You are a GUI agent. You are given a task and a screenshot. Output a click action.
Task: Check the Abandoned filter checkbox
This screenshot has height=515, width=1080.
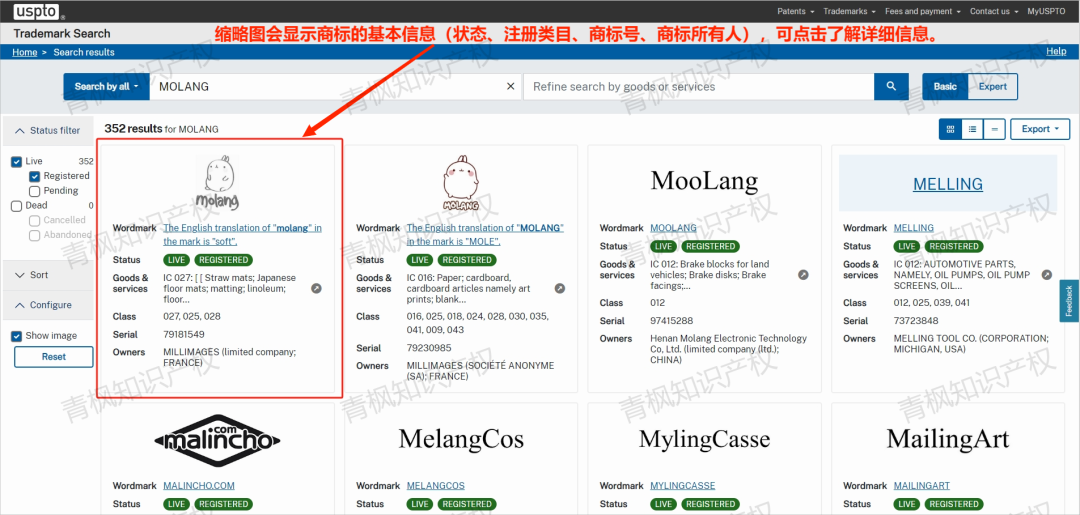click(x=34, y=235)
